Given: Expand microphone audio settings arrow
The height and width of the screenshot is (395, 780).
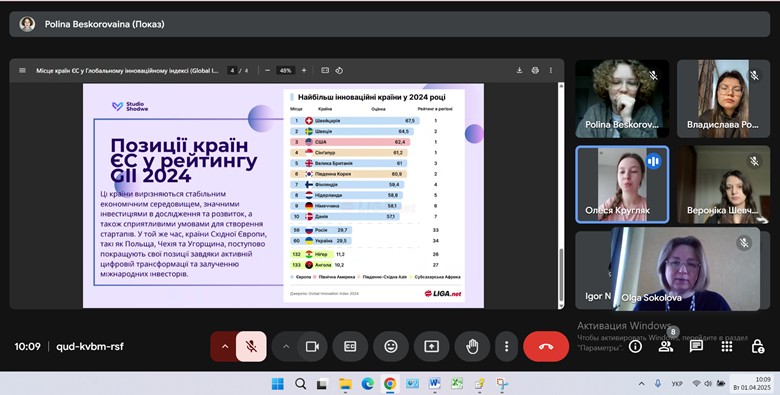Looking at the screenshot, I should click(224, 347).
